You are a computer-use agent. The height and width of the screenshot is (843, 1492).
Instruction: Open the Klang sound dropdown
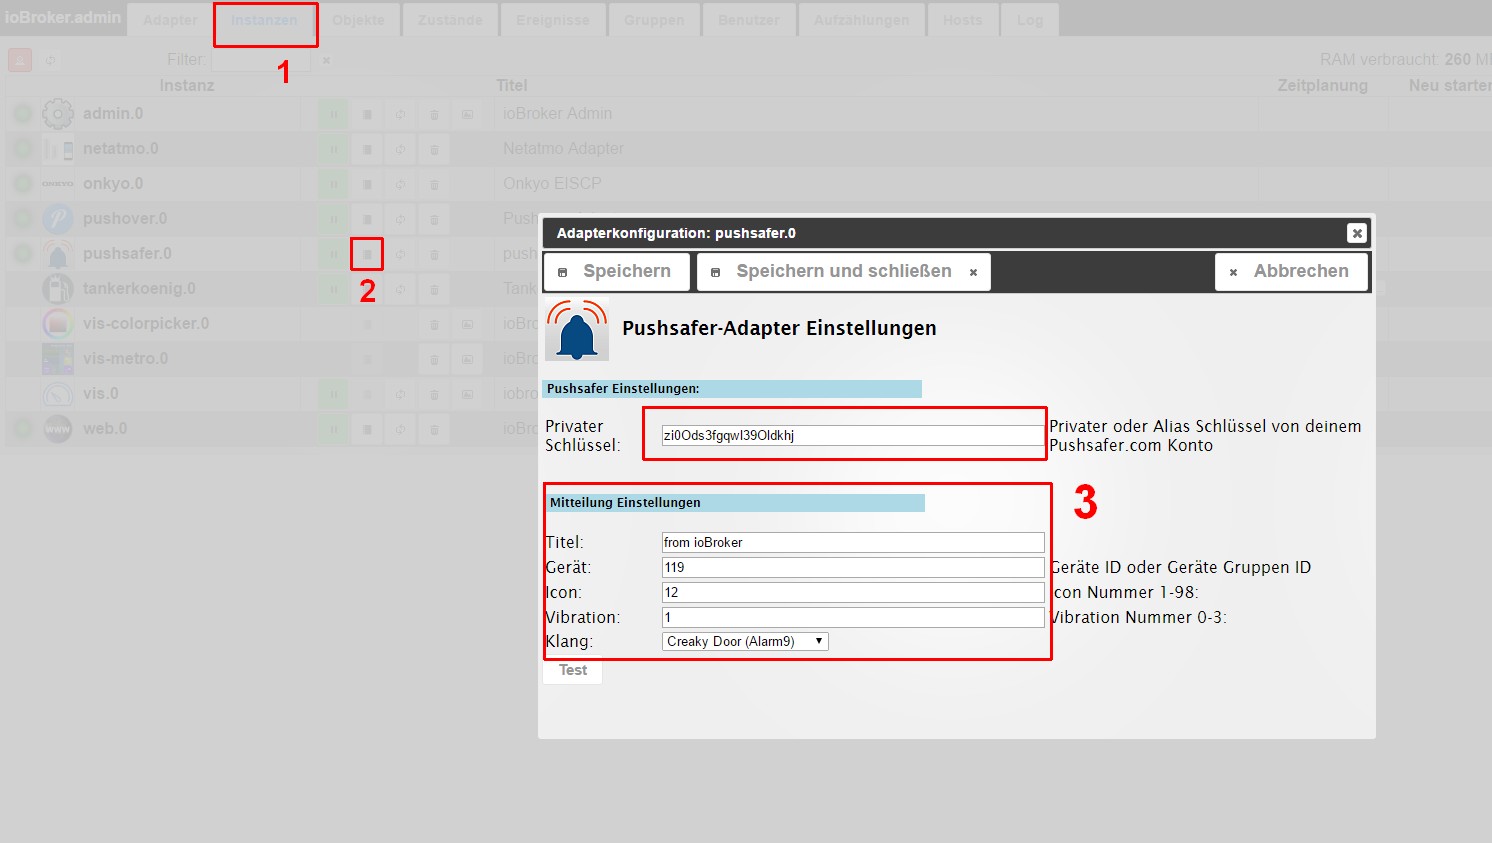click(x=745, y=642)
